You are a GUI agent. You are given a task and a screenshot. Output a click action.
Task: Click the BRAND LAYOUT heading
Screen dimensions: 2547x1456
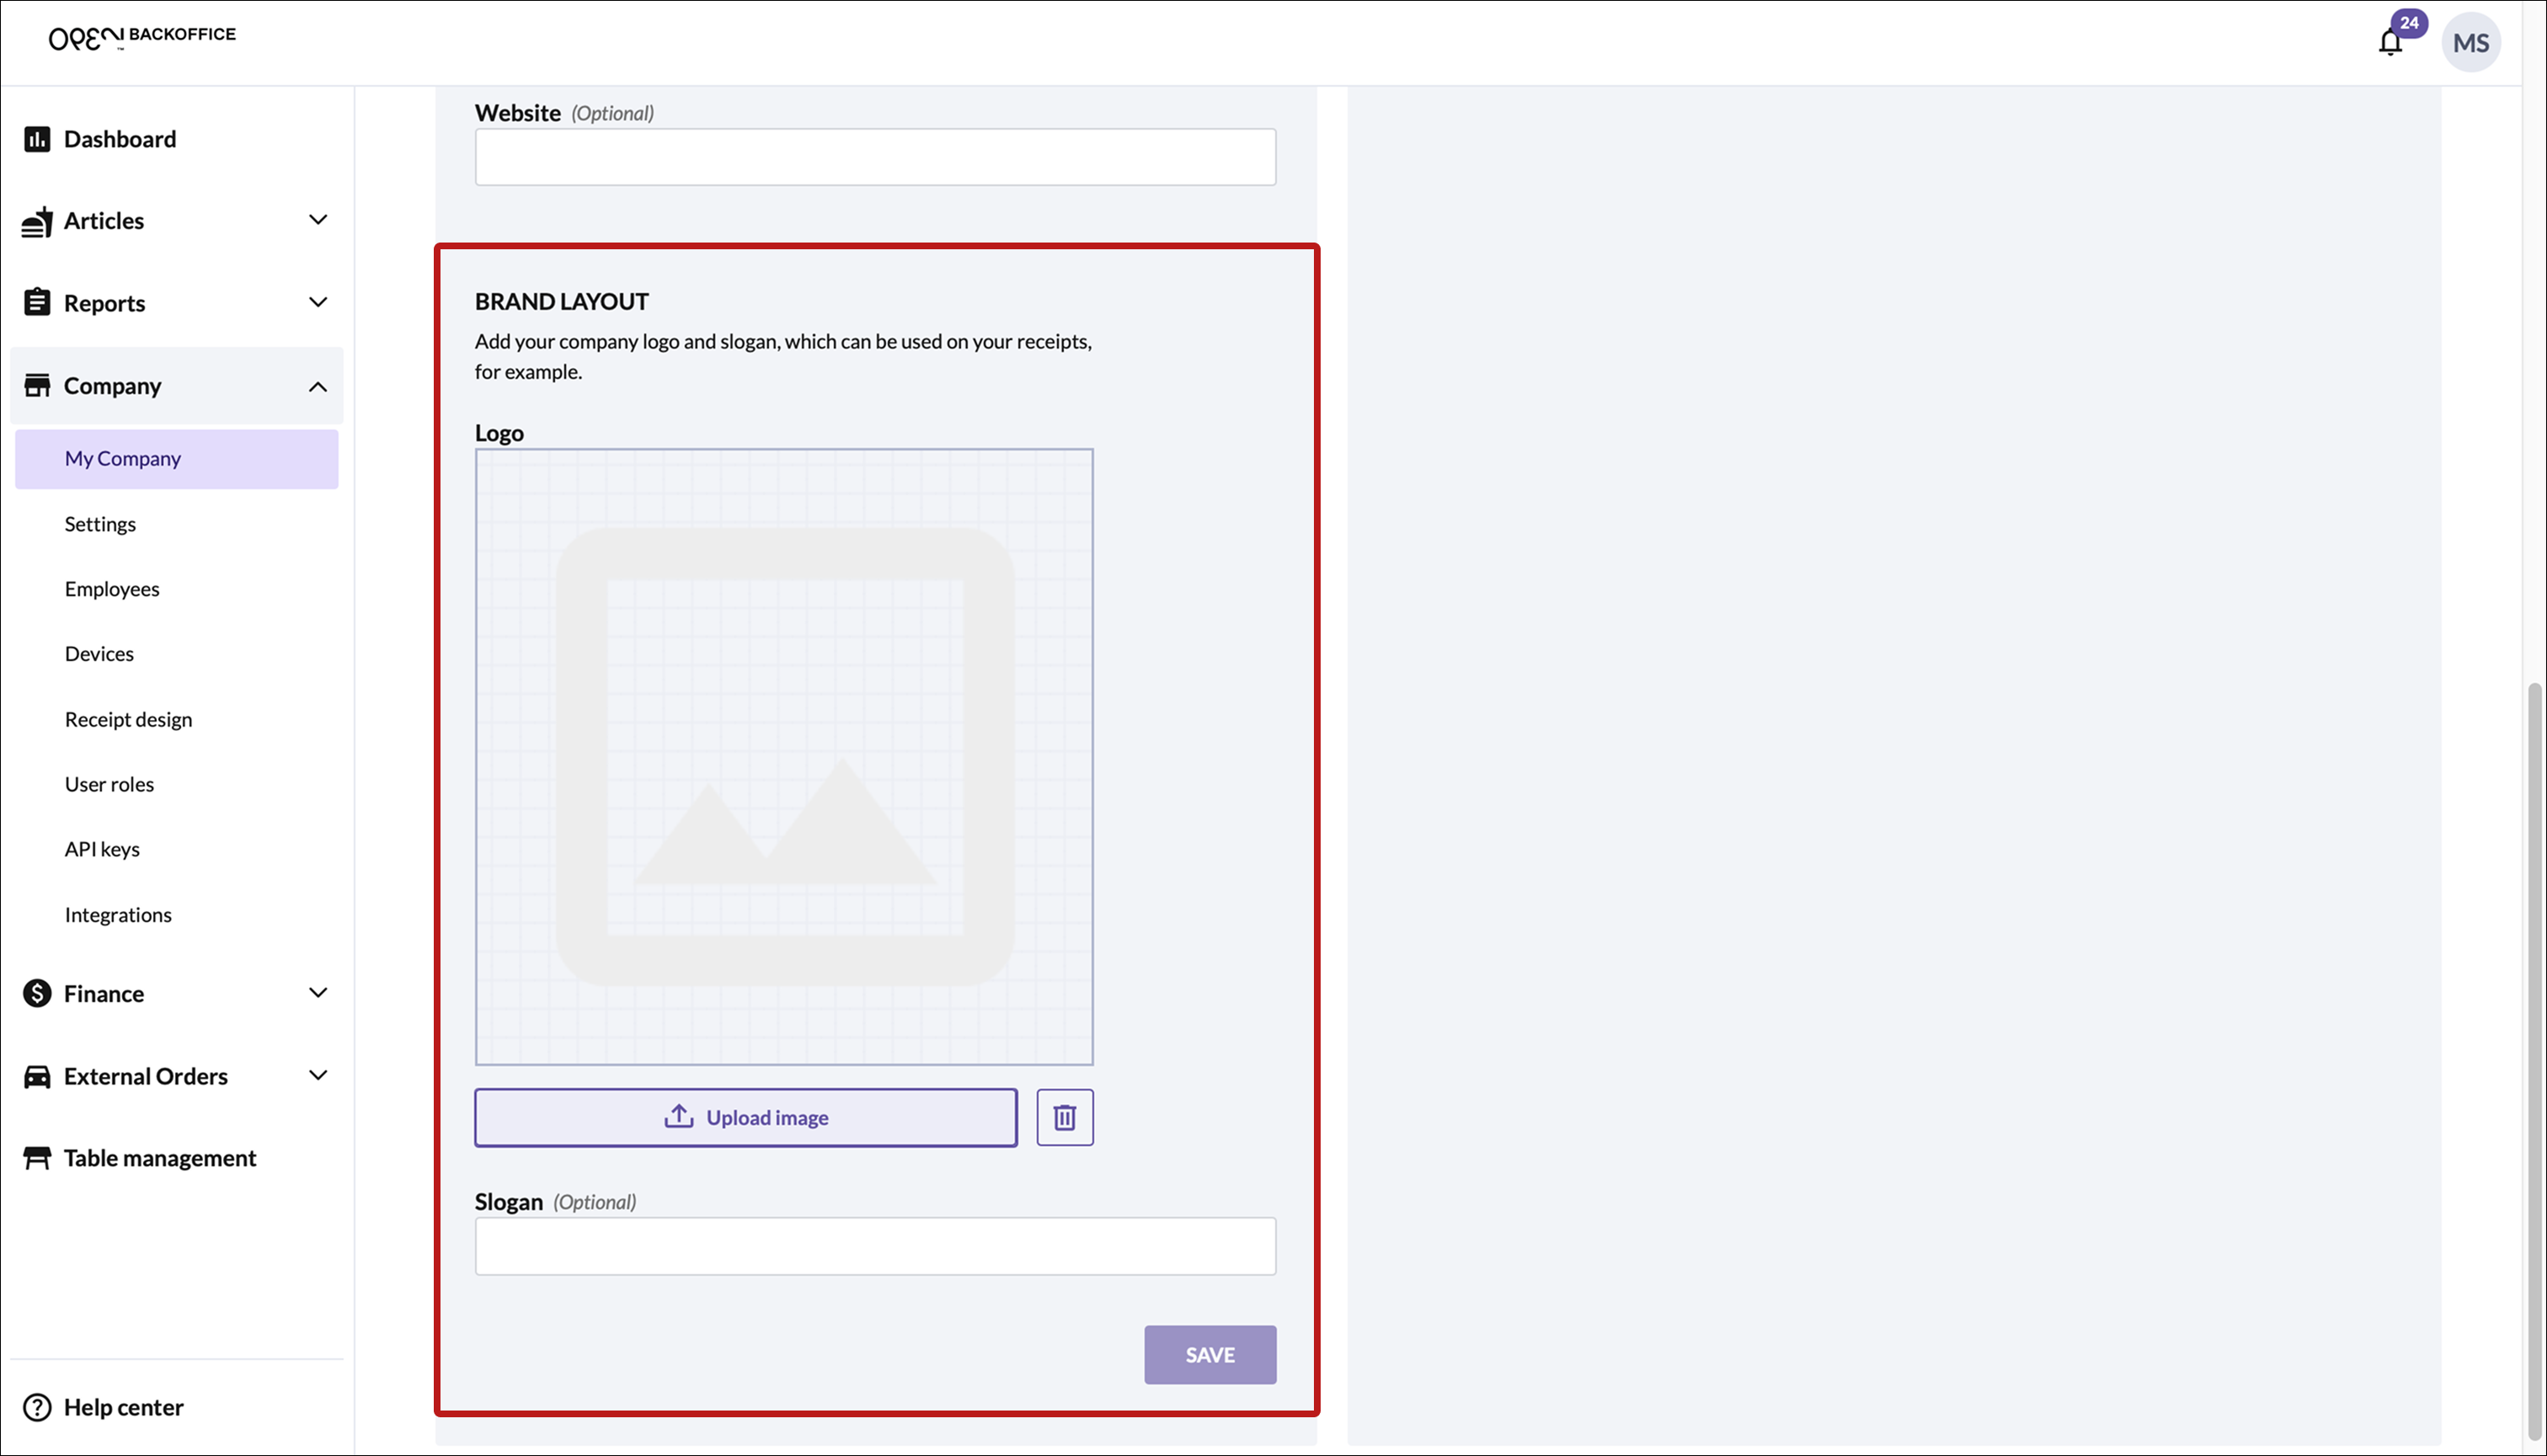click(561, 301)
